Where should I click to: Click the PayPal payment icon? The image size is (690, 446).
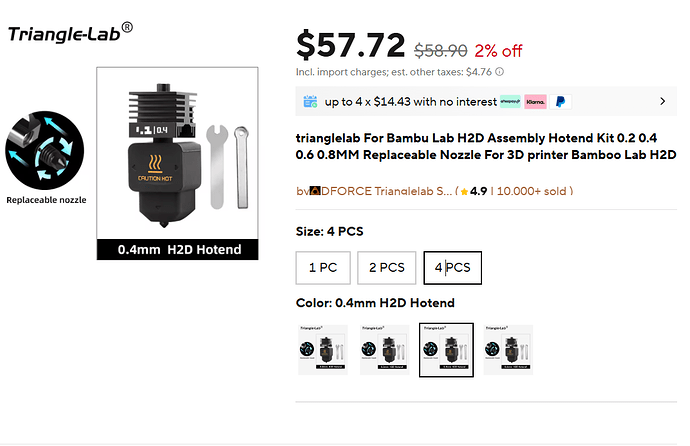pos(560,102)
